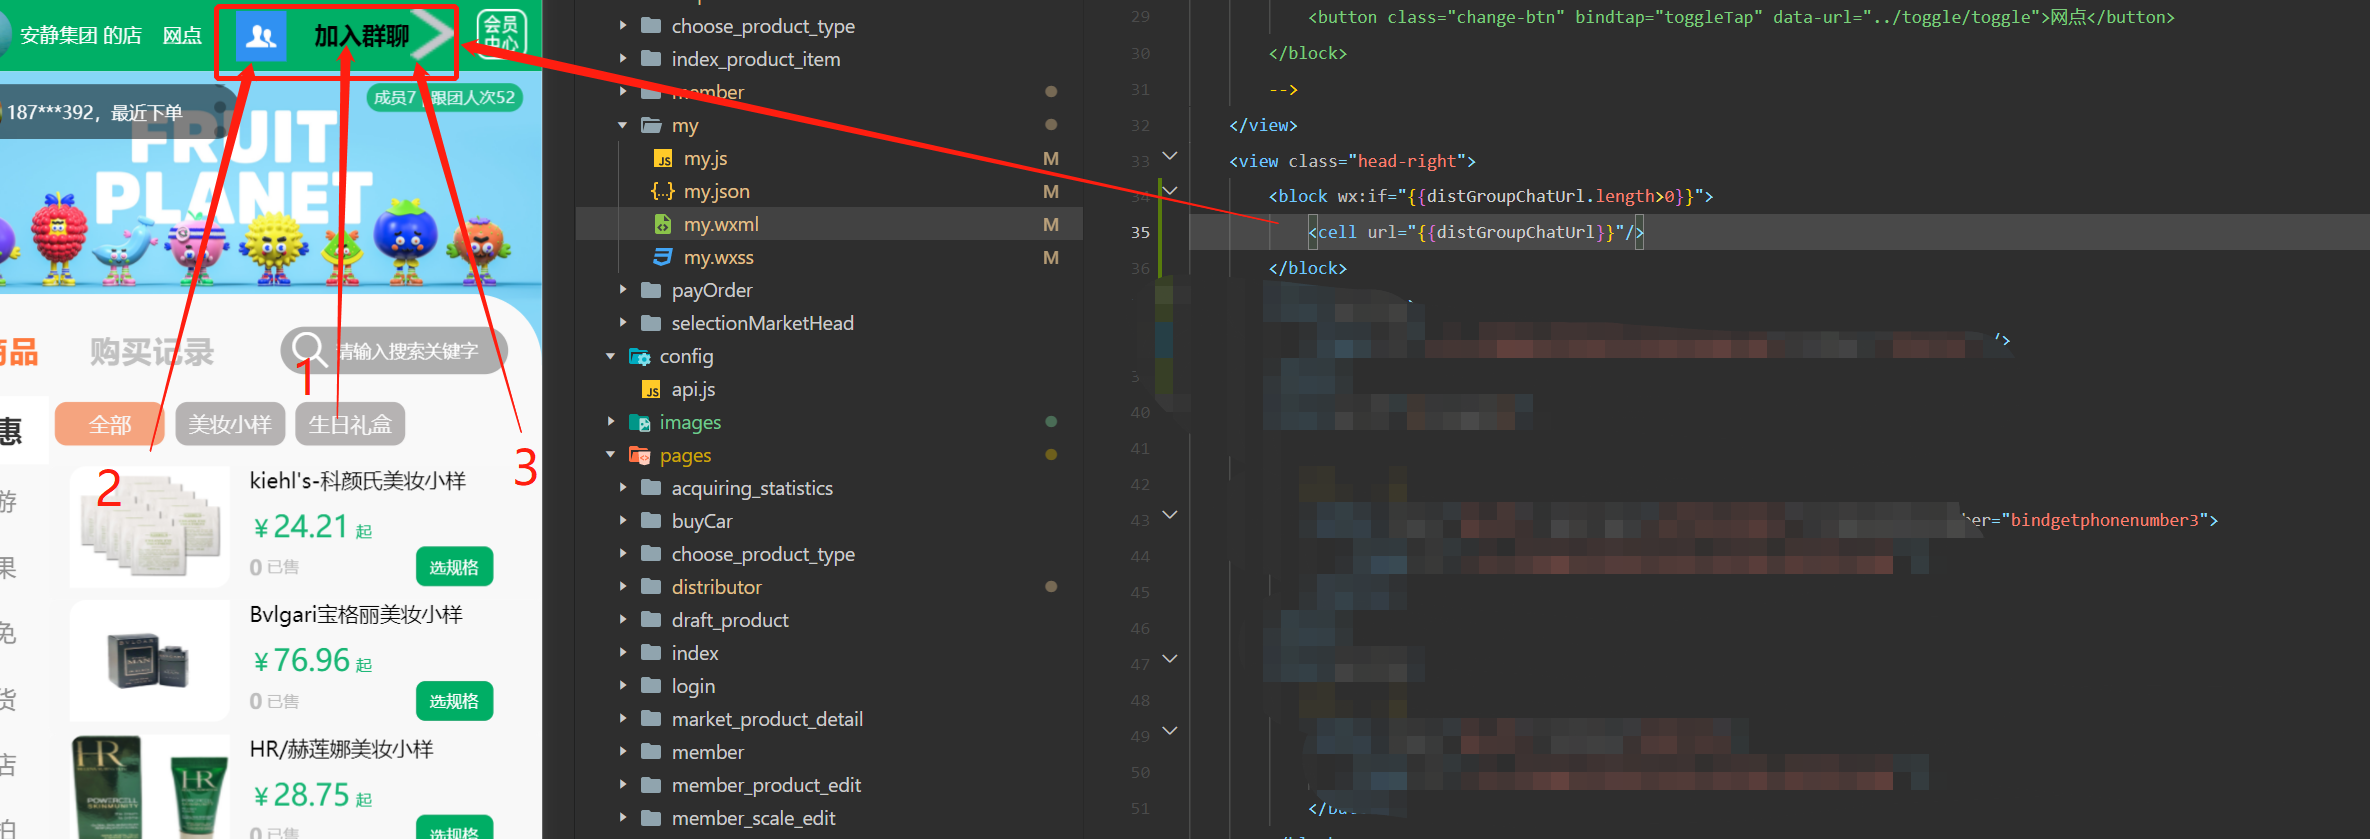The image size is (2370, 839).
Task: Fold code block at line 43
Action: 1170,515
